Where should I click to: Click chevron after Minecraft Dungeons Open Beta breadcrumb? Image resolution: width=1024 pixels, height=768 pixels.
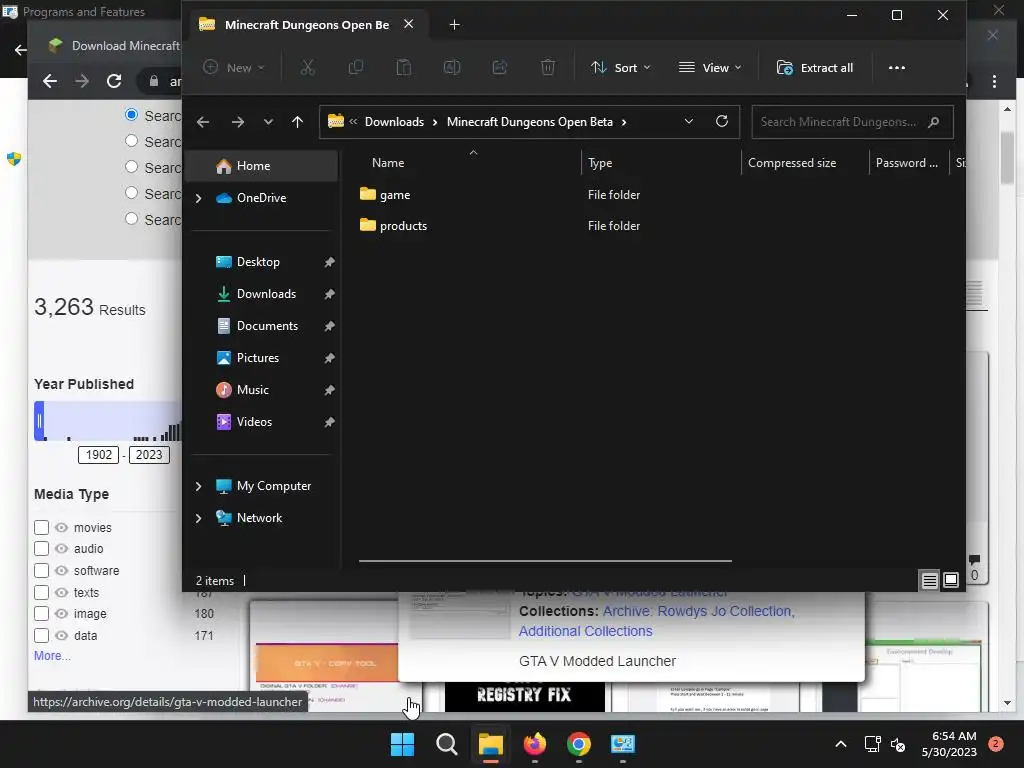[624, 122]
